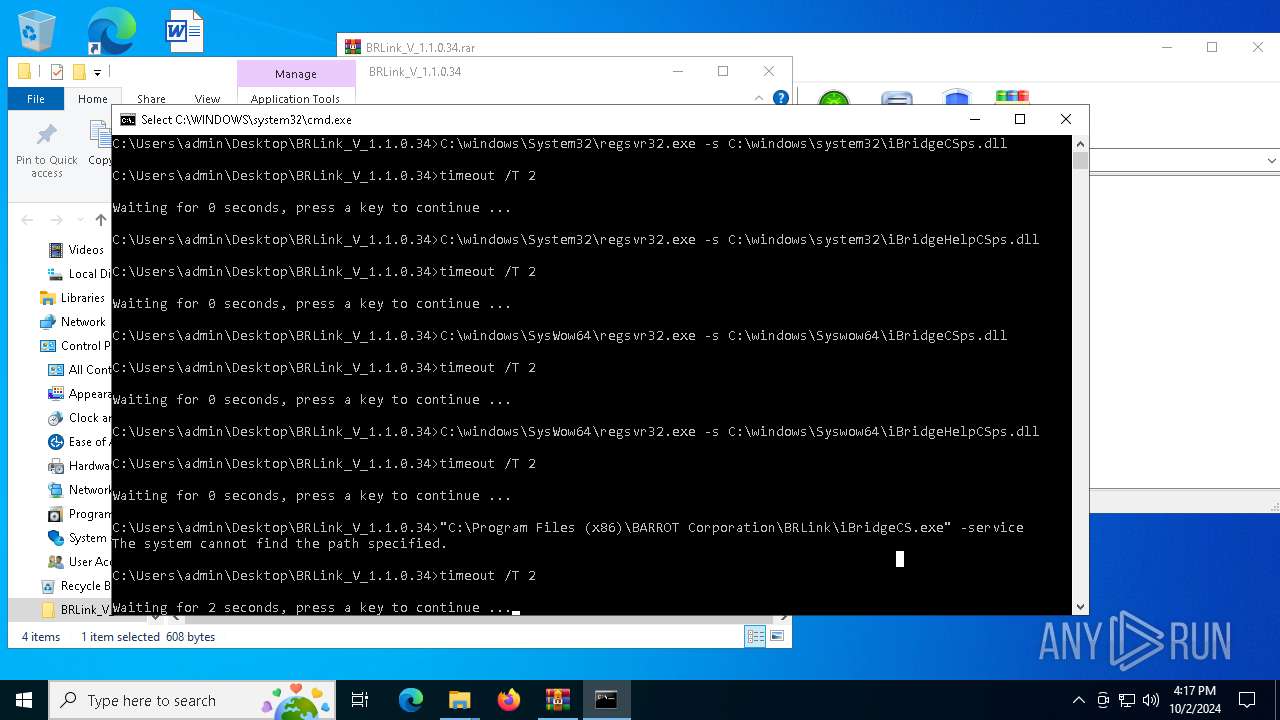Open the File tab in Explorer
The height and width of the screenshot is (720, 1280).
click(x=36, y=99)
